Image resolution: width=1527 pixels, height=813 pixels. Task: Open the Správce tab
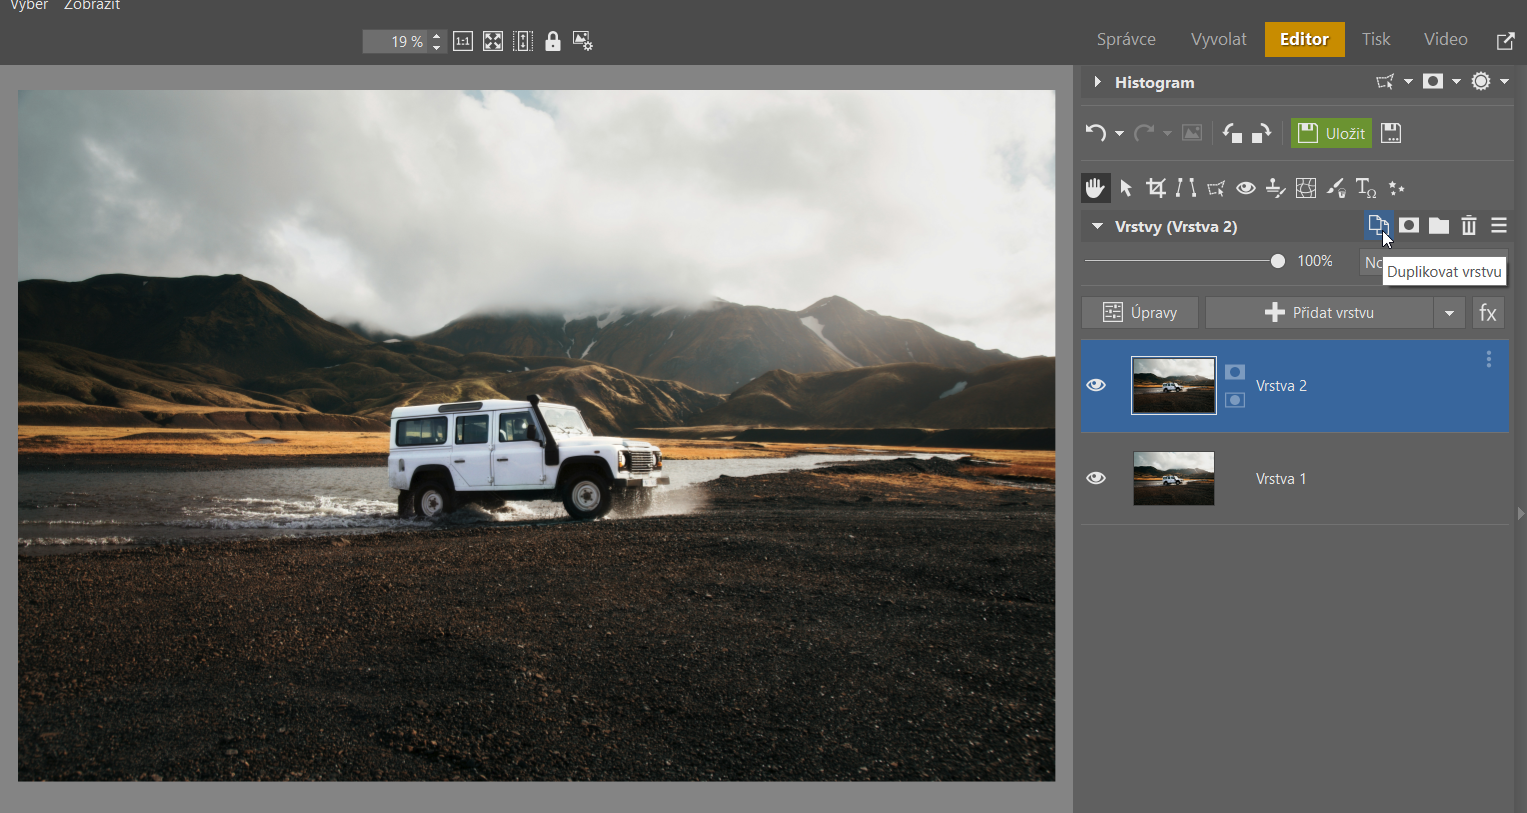(x=1126, y=39)
